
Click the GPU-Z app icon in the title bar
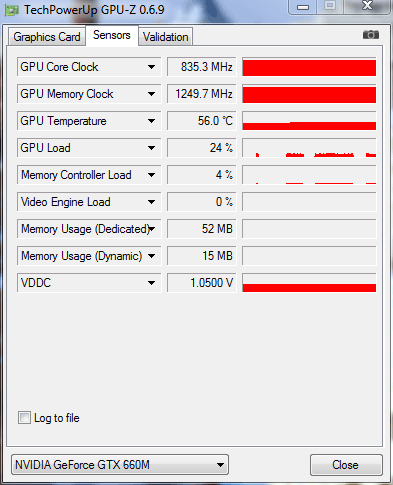[x=12, y=10]
